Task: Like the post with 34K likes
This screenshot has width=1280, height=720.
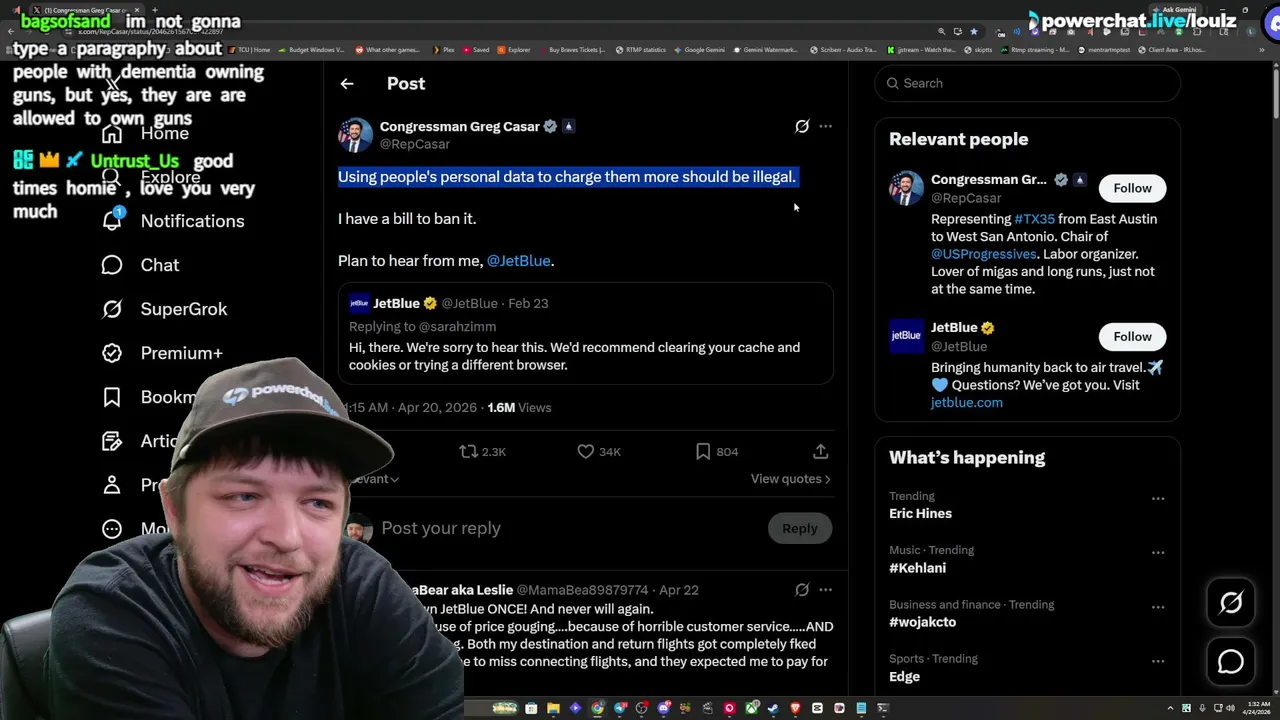Action: [x=599, y=452]
